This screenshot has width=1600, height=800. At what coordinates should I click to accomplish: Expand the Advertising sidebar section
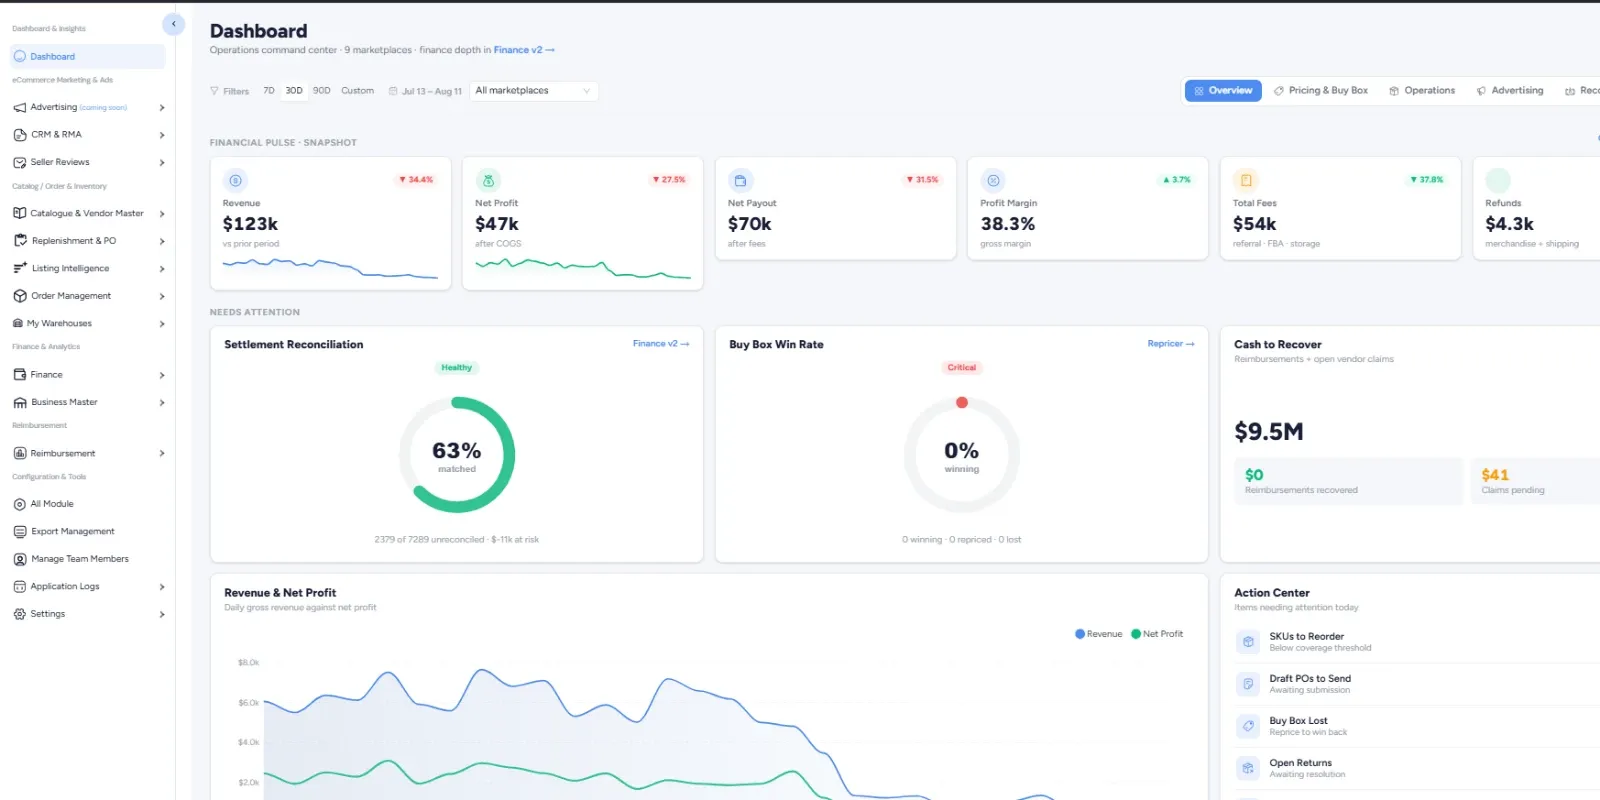(x=162, y=107)
